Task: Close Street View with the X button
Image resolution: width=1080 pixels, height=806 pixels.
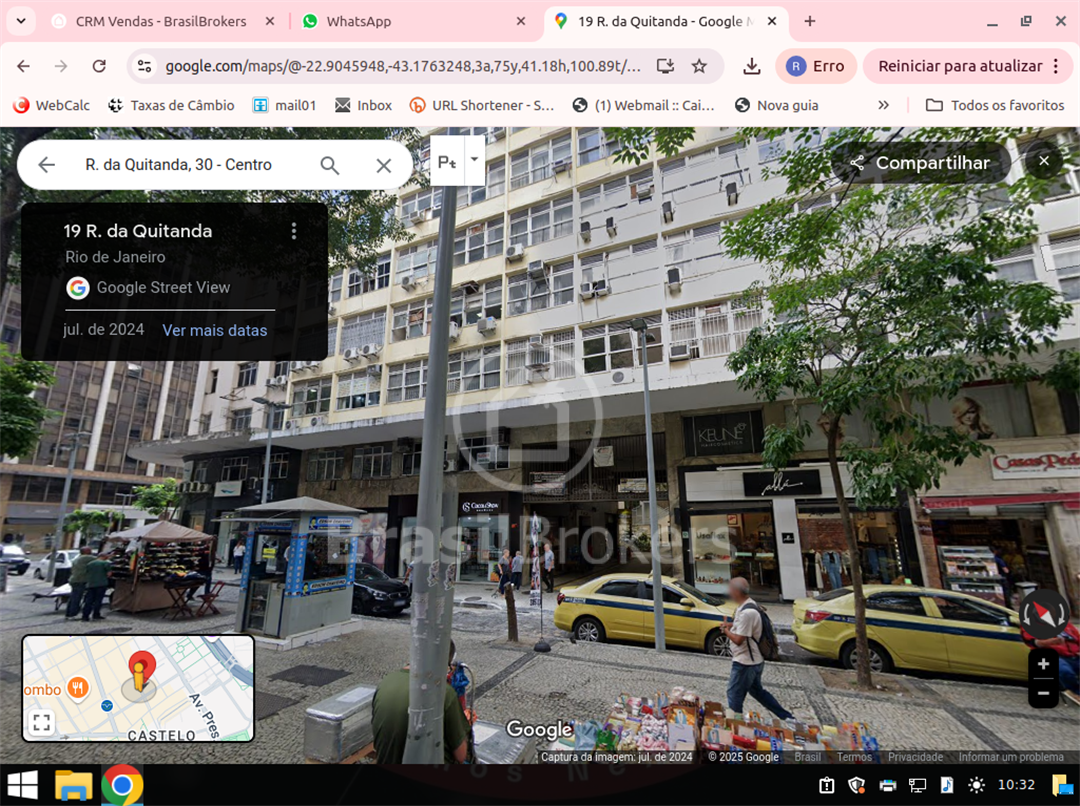Action: pos(1044,161)
